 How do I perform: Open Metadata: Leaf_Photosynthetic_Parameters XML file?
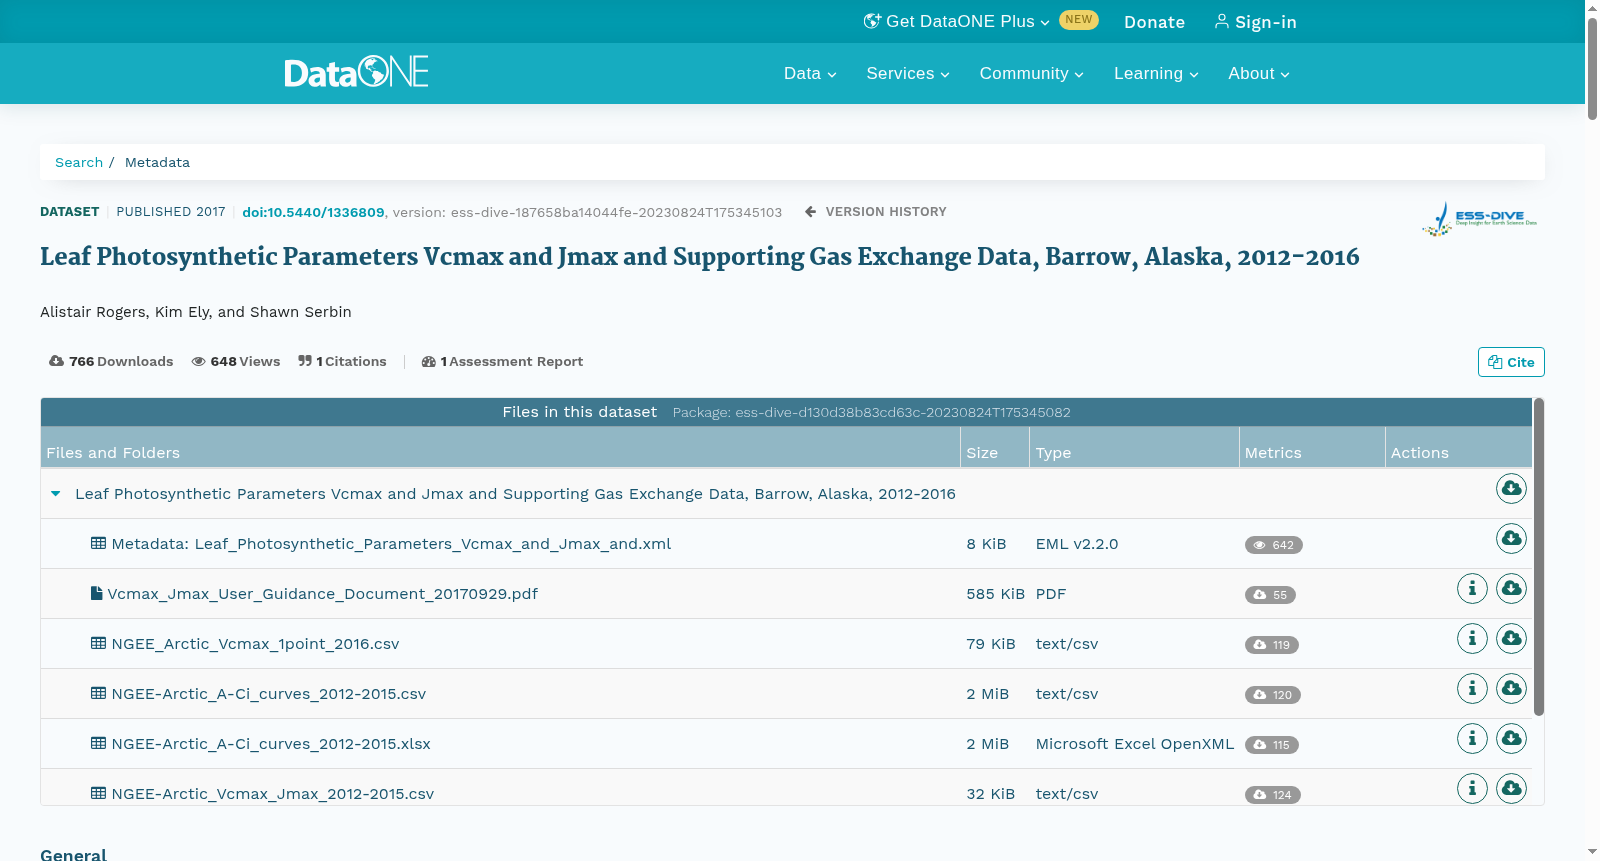coord(391,544)
